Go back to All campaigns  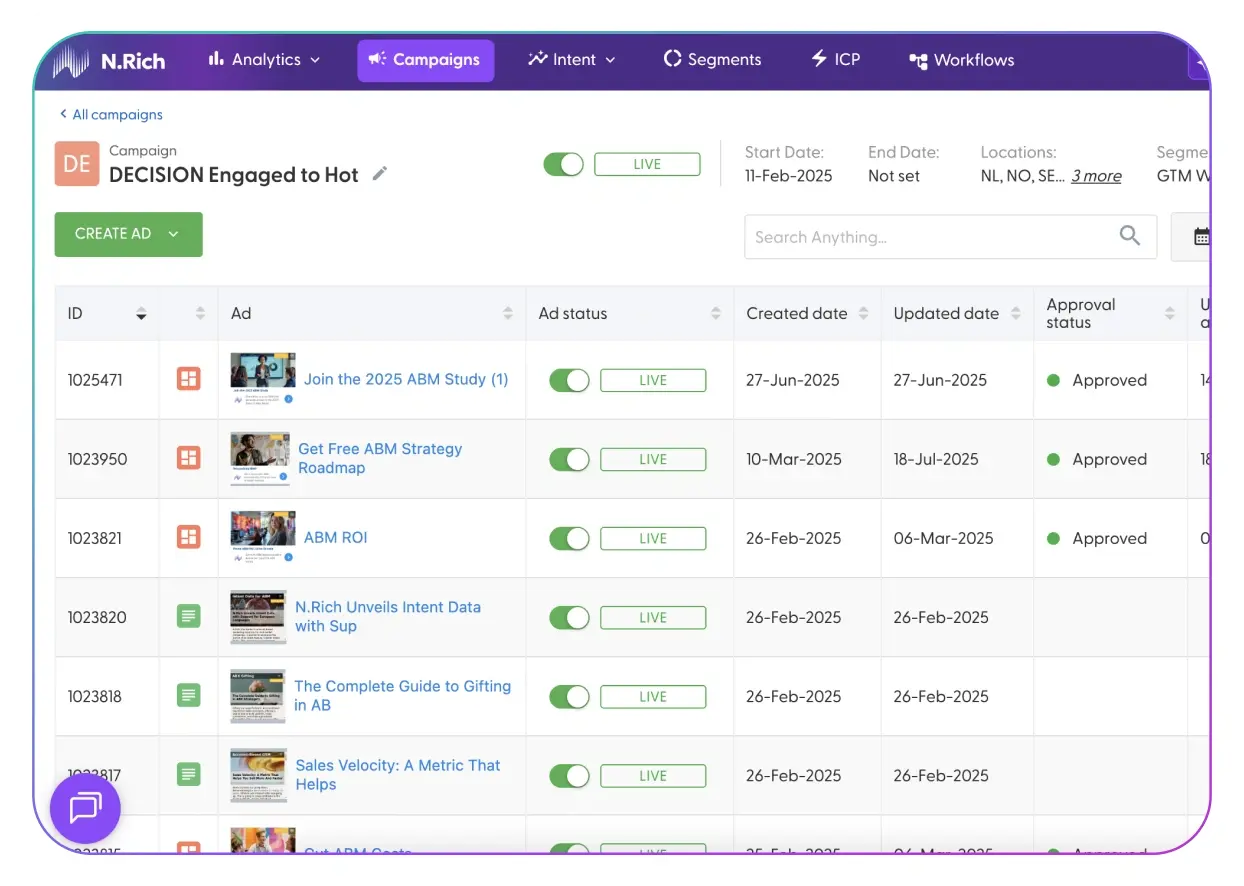coord(111,114)
